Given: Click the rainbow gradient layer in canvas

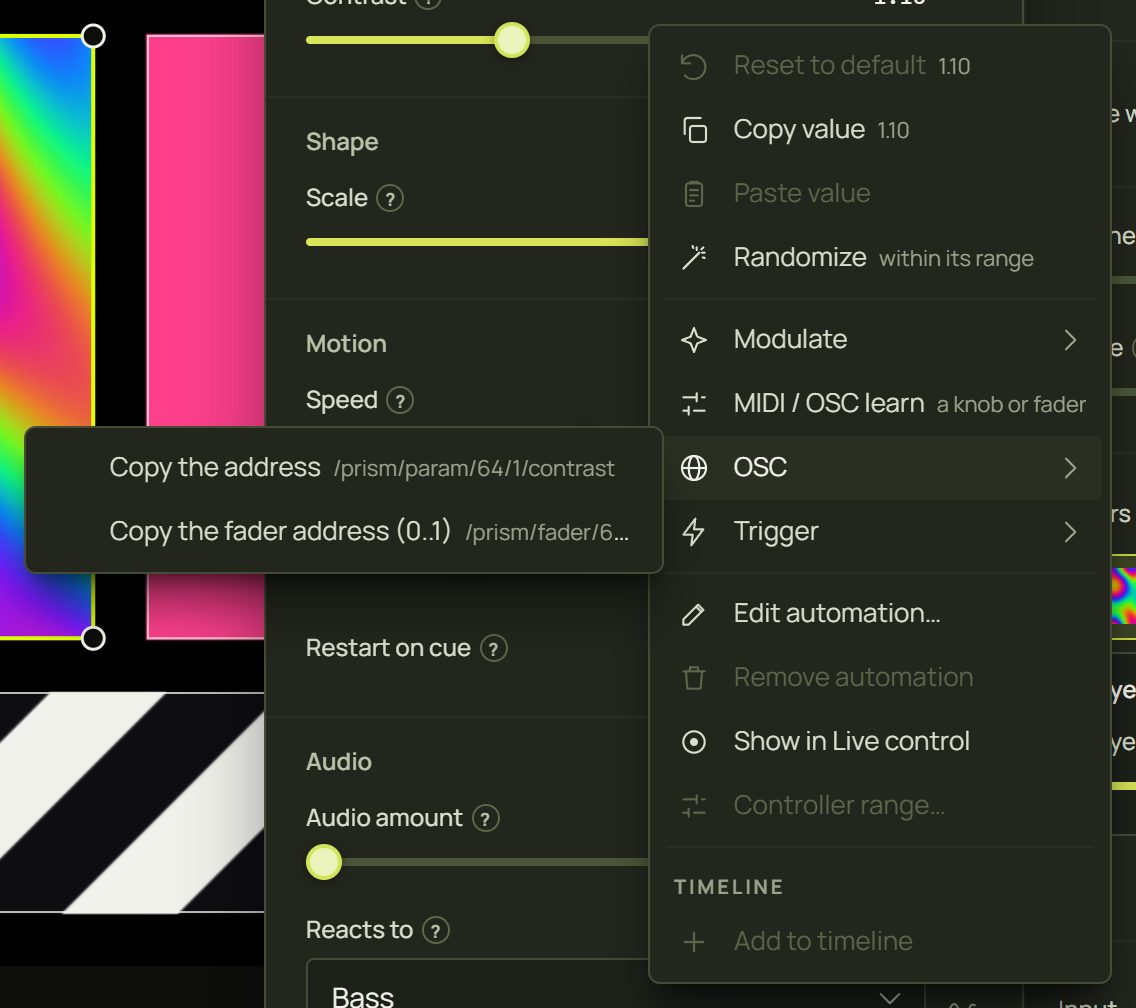Looking at the screenshot, I should click(x=45, y=232).
